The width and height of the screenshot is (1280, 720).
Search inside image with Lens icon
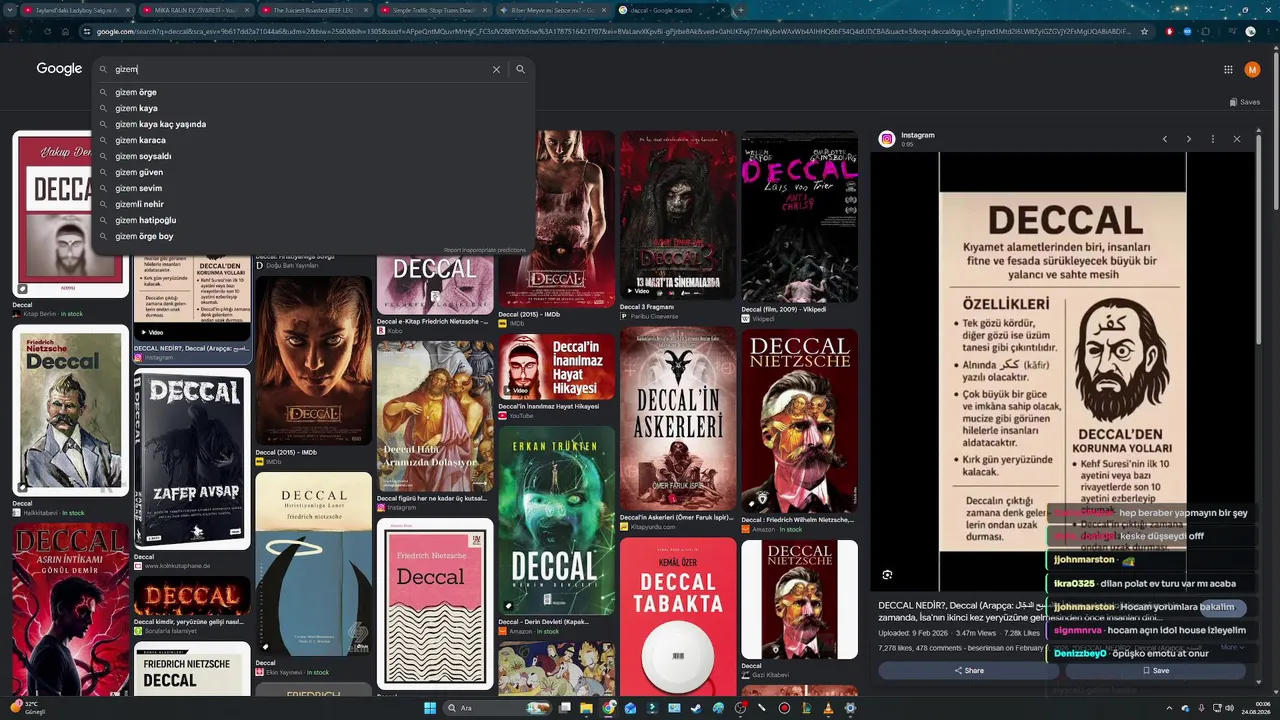point(887,575)
